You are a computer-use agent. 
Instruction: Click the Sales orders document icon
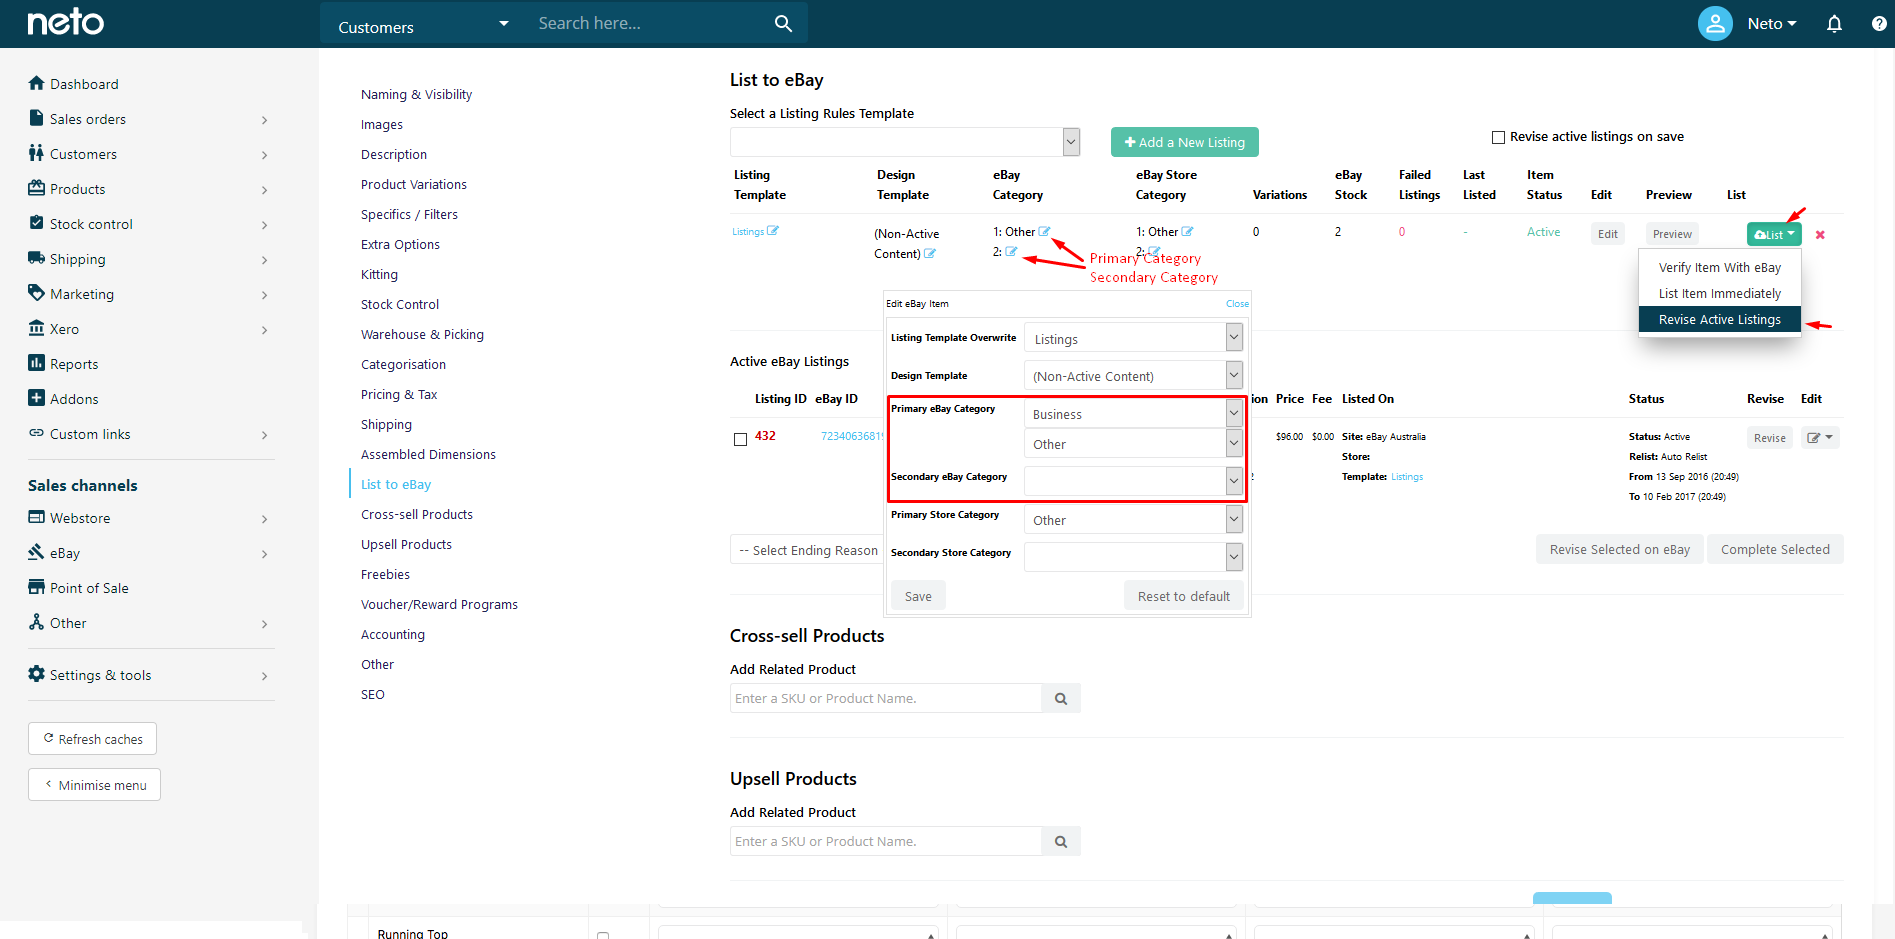click(x=37, y=118)
